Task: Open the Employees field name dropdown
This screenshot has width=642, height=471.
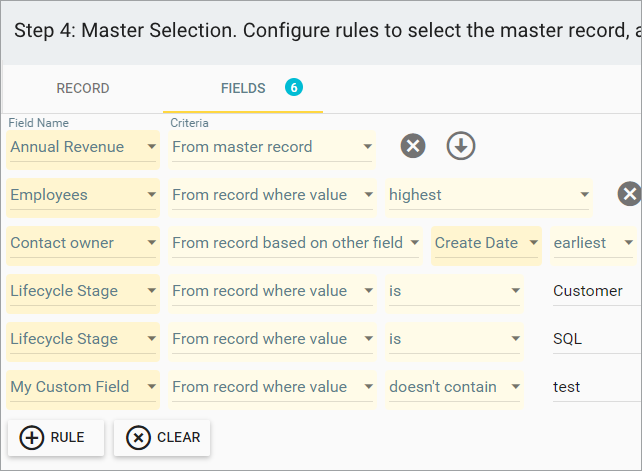Action: pos(82,195)
